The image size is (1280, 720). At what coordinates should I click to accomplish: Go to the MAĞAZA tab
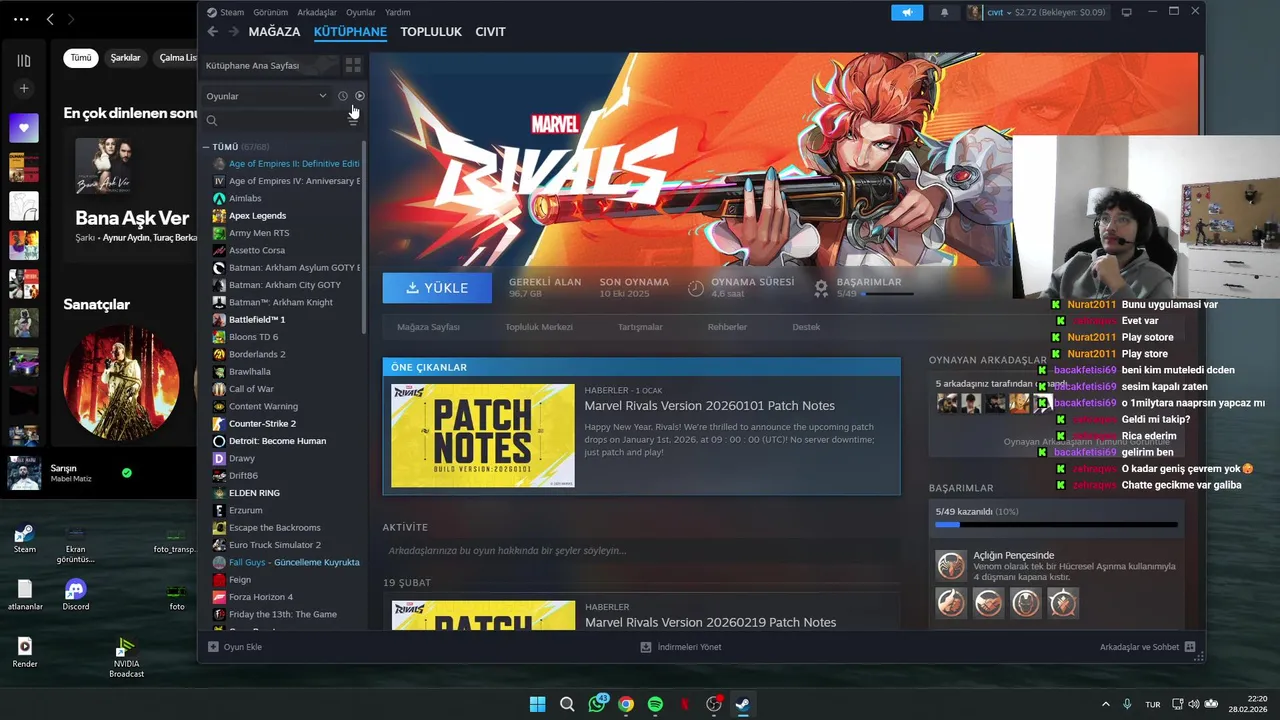tap(274, 32)
